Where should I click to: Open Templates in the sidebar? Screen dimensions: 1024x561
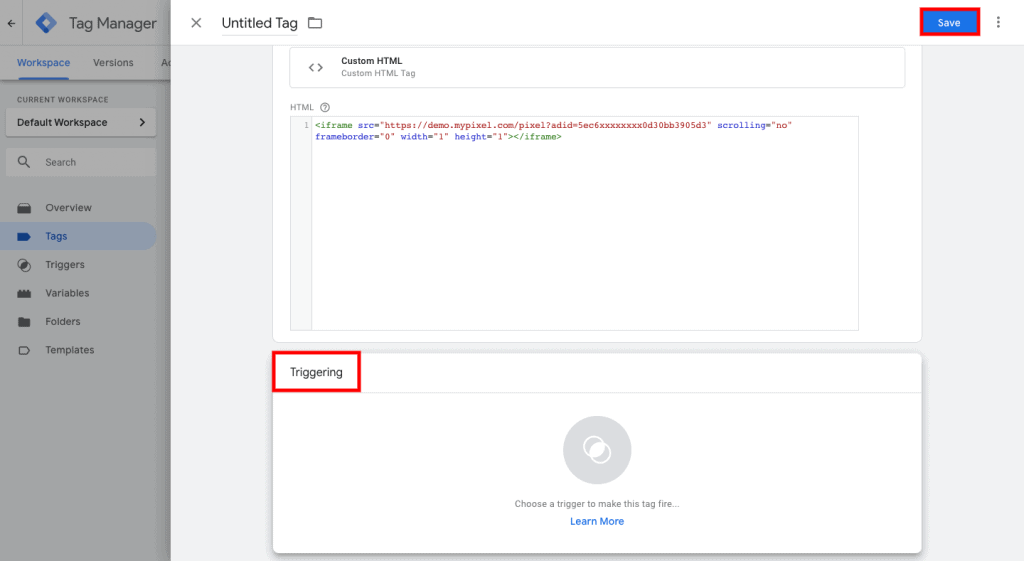[69, 350]
